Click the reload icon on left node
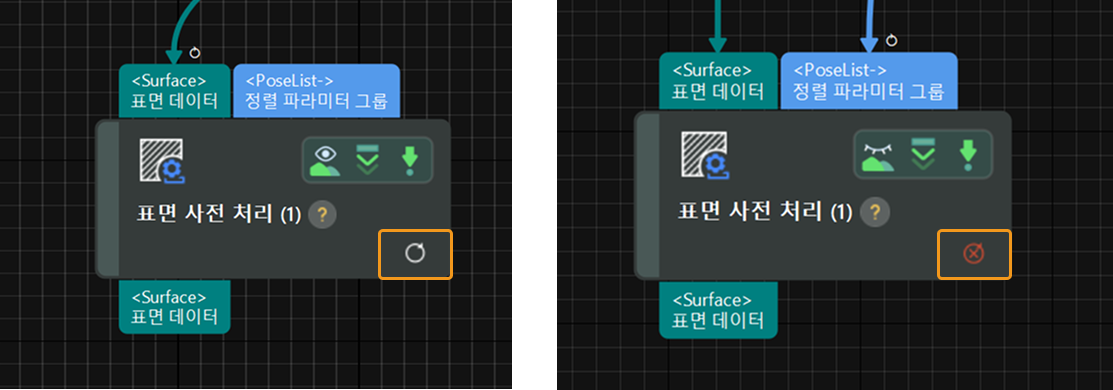 [415, 254]
